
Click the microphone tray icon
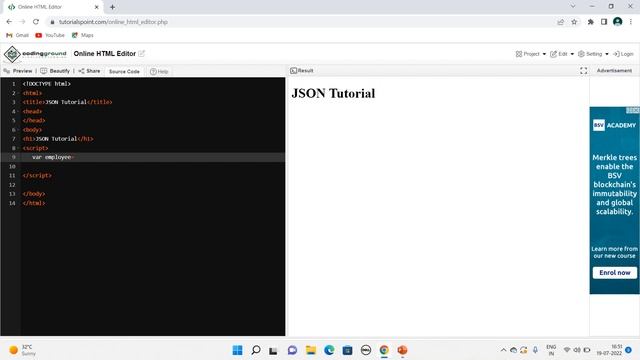pos(535,350)
